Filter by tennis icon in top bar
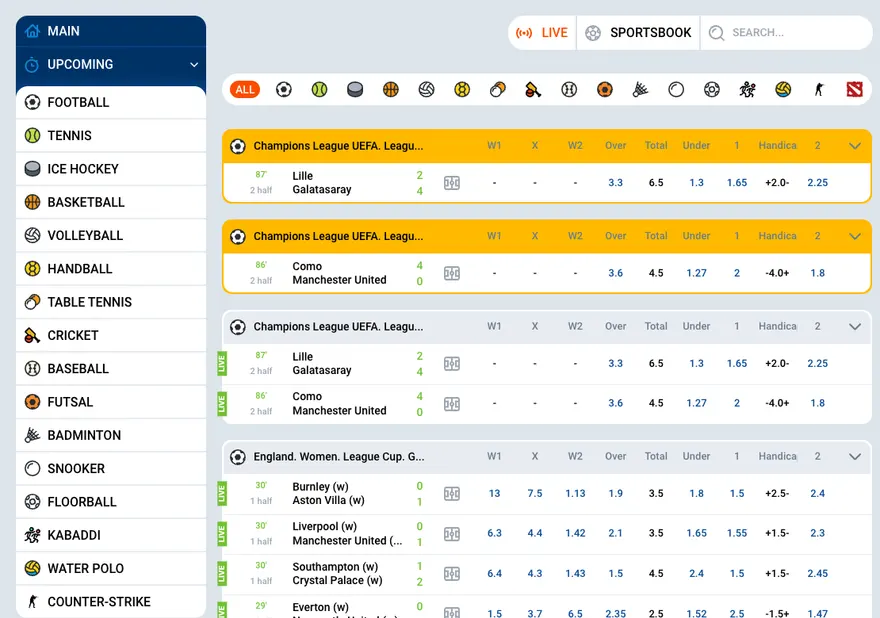880x618 pixels. (x=319, y=89)
